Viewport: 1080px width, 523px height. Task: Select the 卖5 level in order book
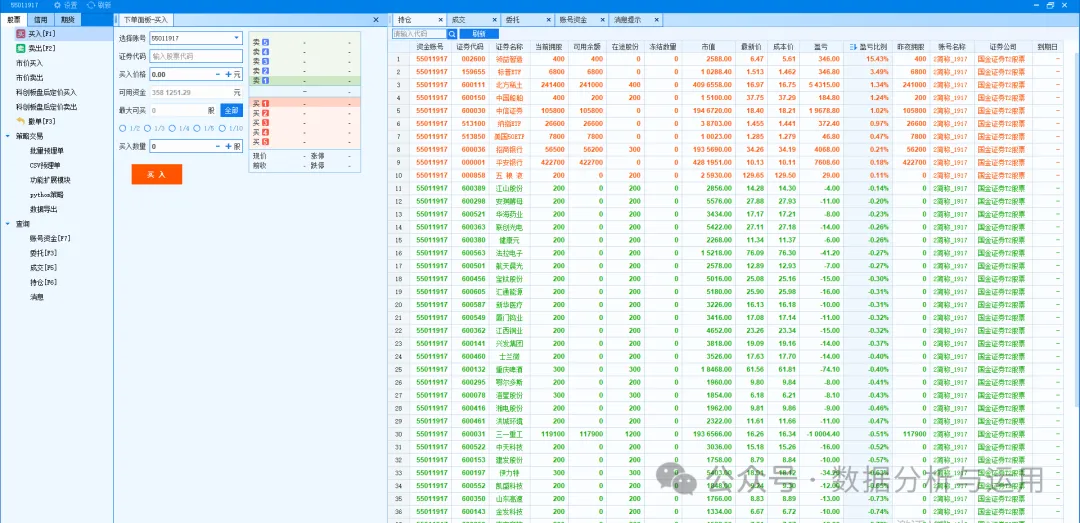[304, 42]
